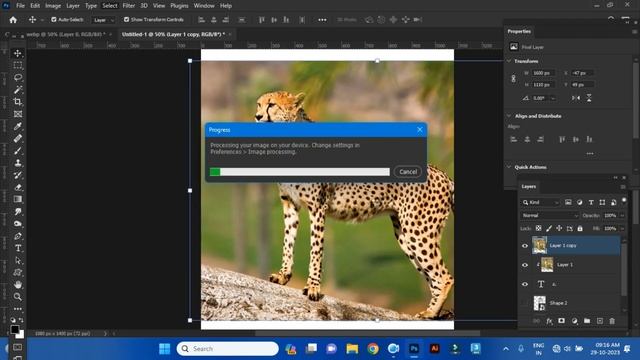Toggle layer filtering on/off switch

click(x=624, y=200)
